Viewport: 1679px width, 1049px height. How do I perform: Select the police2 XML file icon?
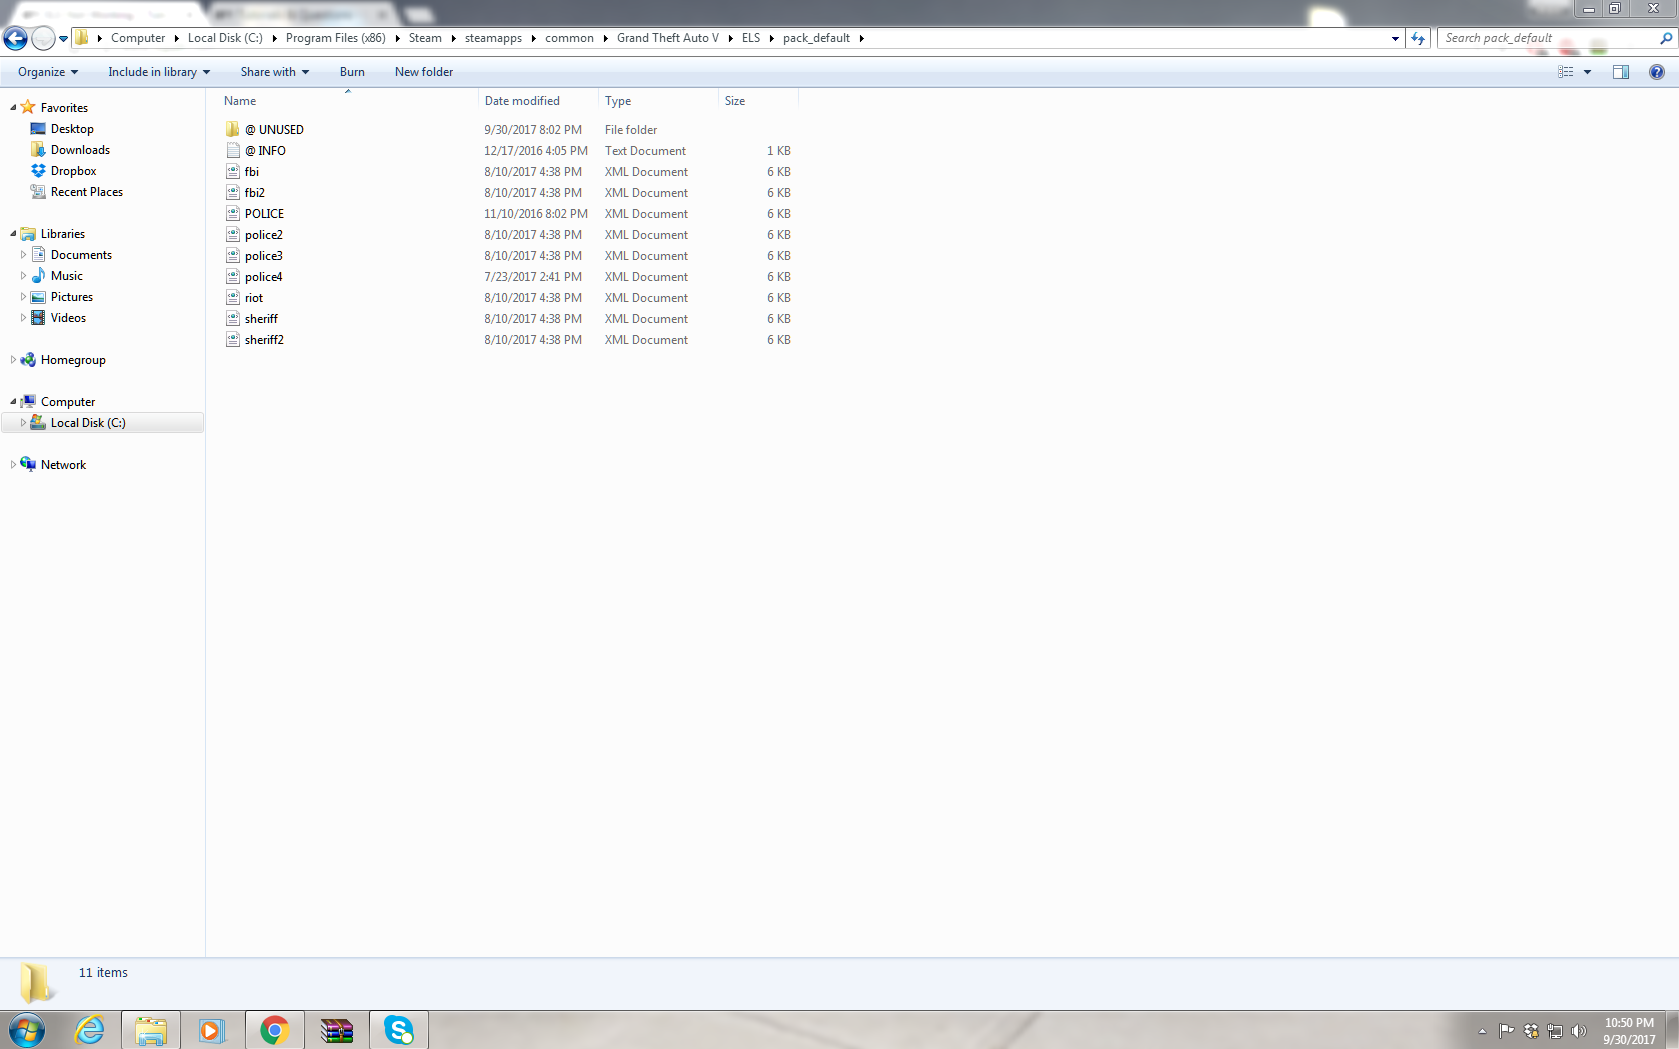pyautogui.click(x=233, y=235)
